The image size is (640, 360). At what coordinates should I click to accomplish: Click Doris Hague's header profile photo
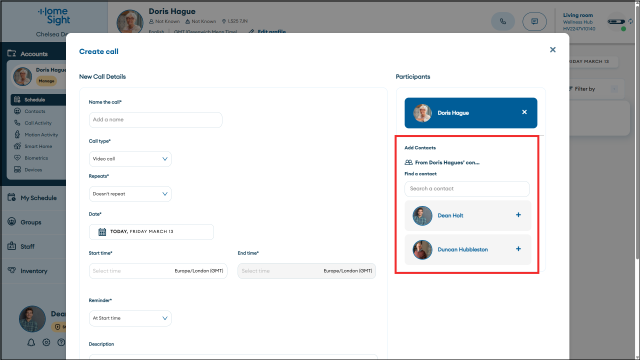130,21
